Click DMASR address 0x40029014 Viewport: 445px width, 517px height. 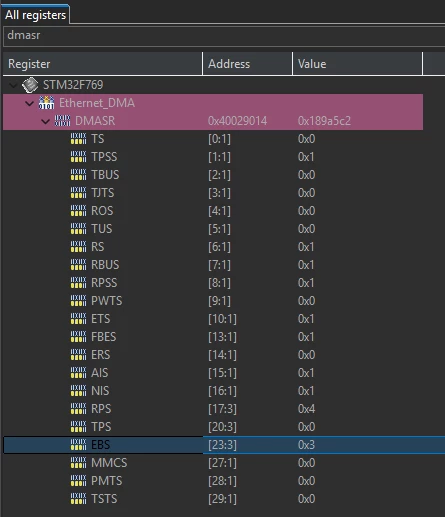[x=237, y=121]
